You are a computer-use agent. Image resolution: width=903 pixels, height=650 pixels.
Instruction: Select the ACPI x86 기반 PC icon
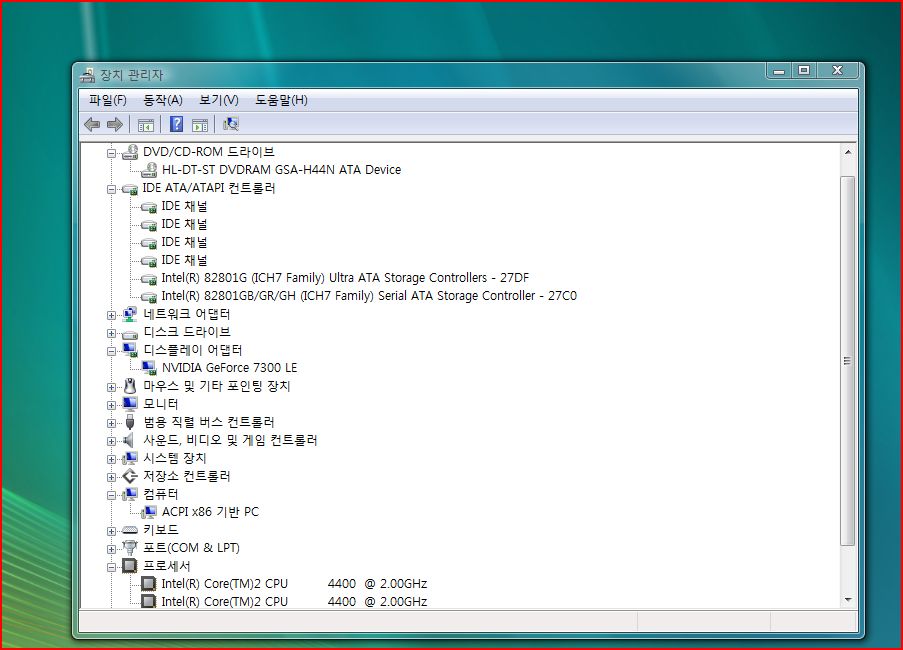point(149,512)
